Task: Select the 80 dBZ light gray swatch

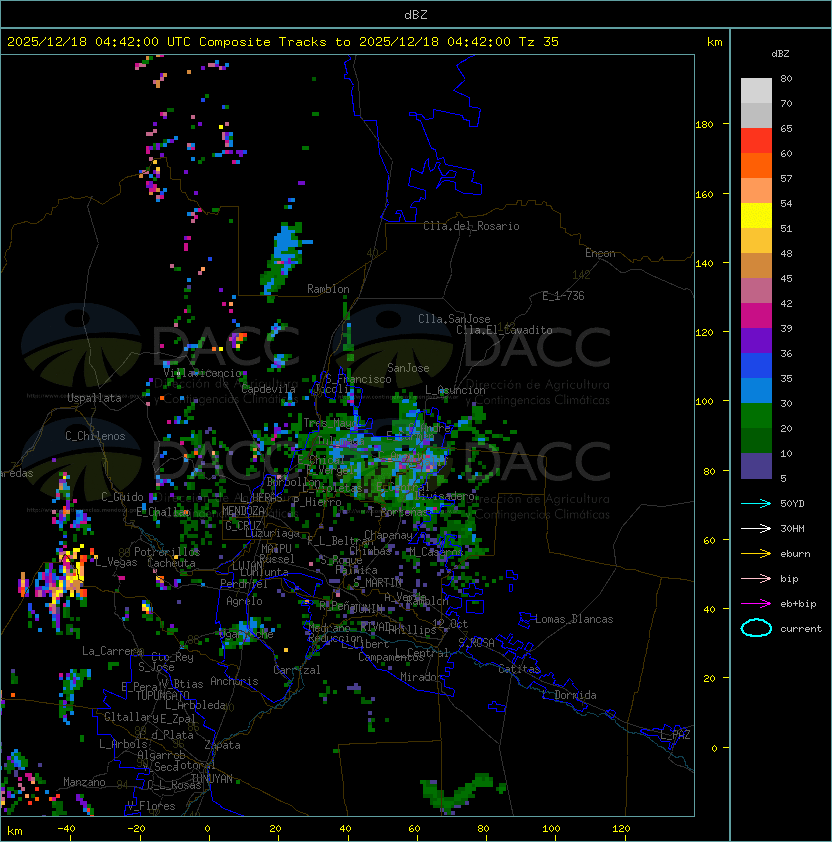Action: coord(756,90)
